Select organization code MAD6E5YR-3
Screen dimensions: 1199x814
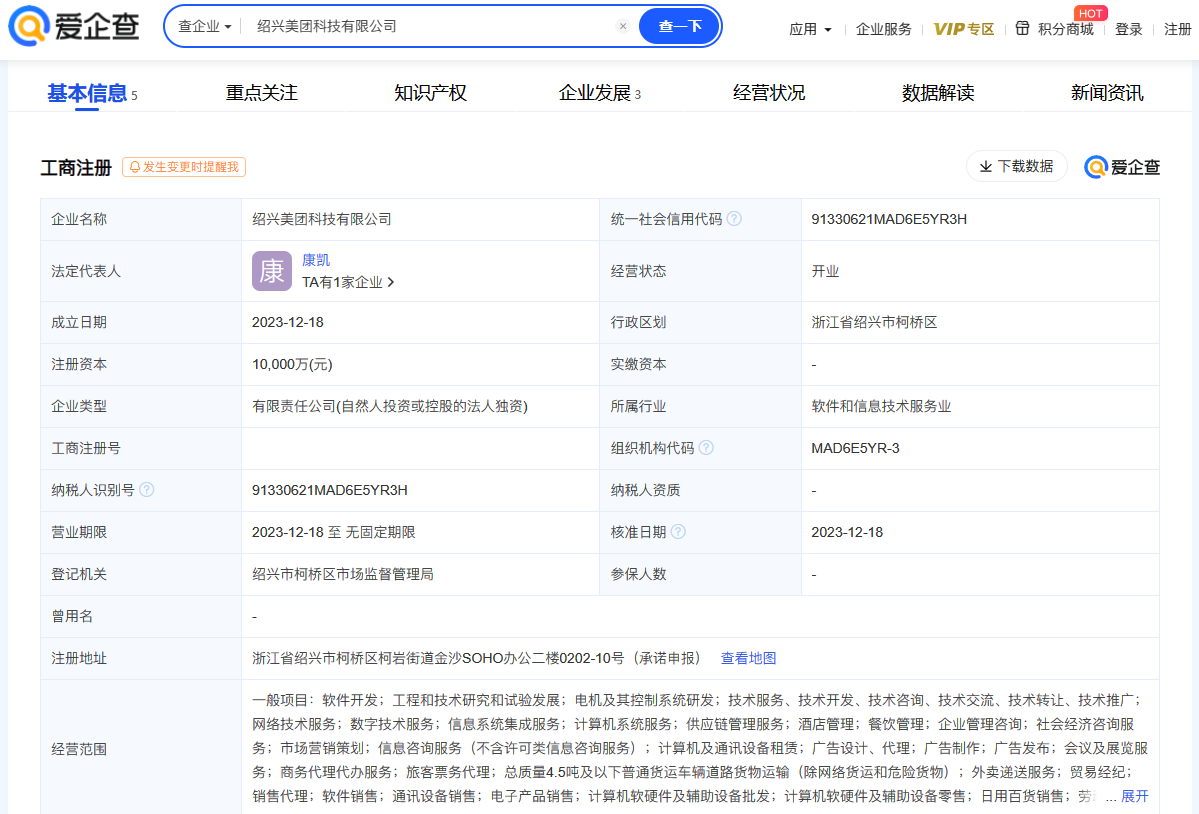855,448
